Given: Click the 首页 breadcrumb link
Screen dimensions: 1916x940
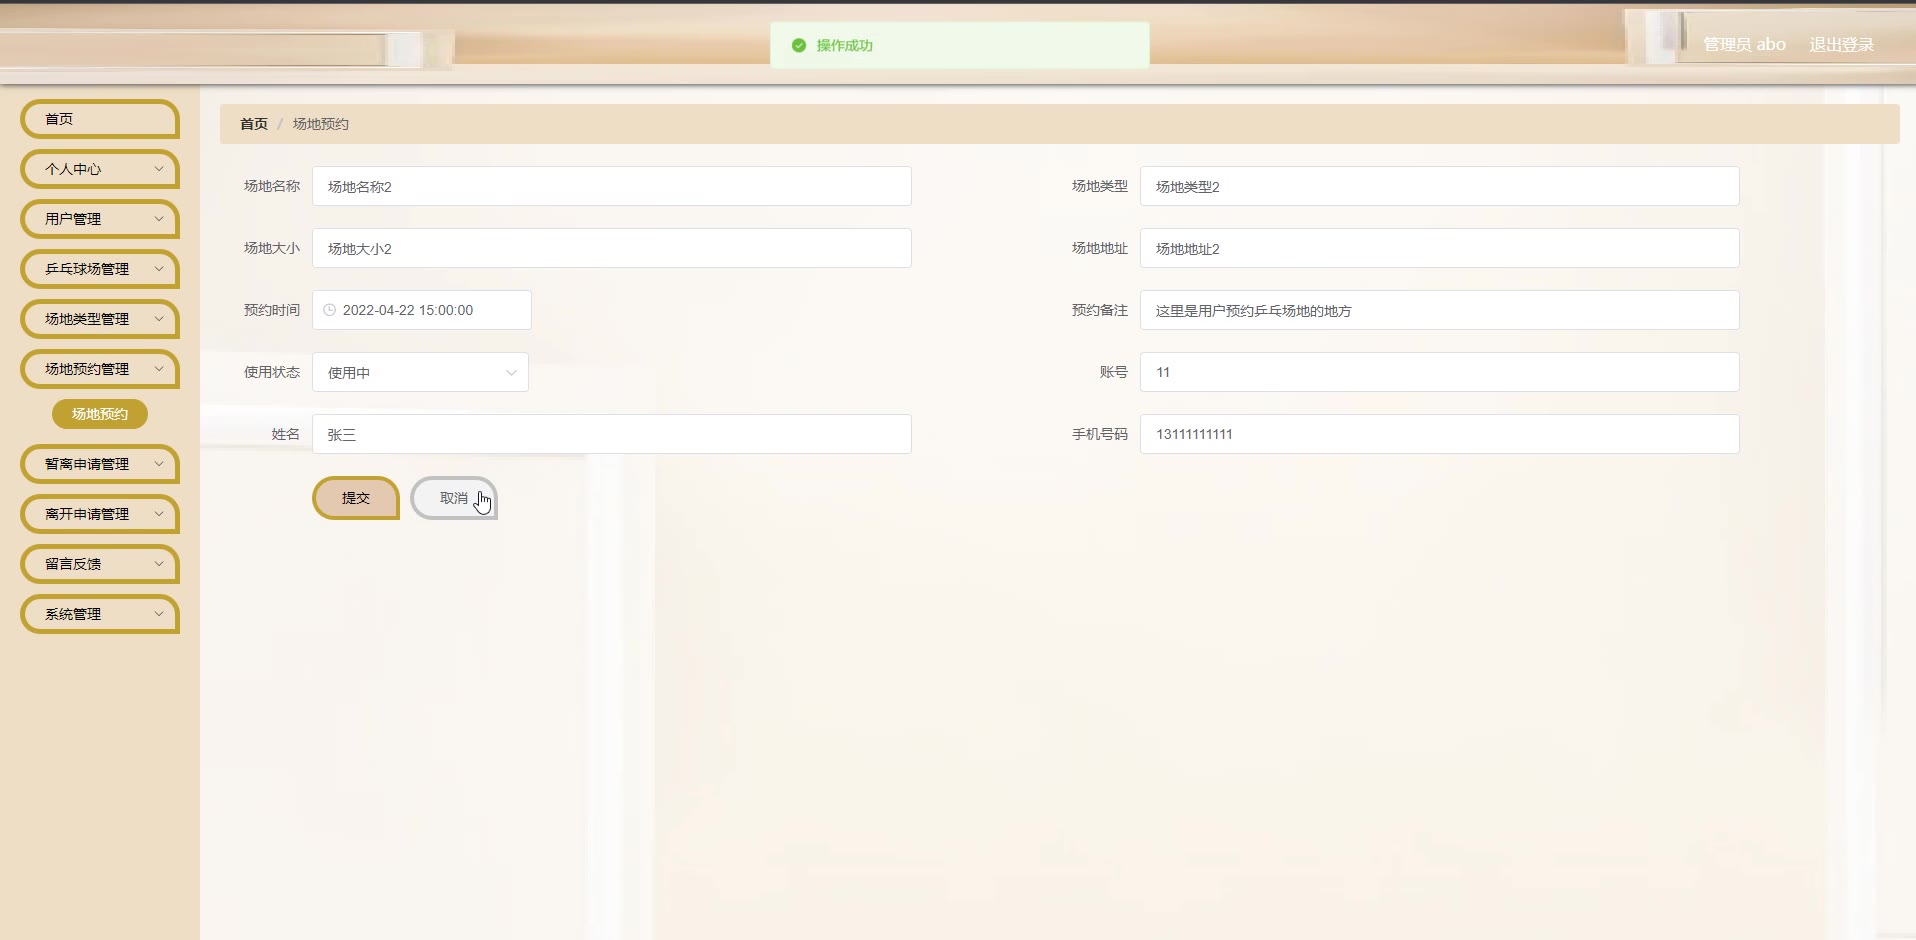Looking at the screenshot, I should tap(254, 124).
